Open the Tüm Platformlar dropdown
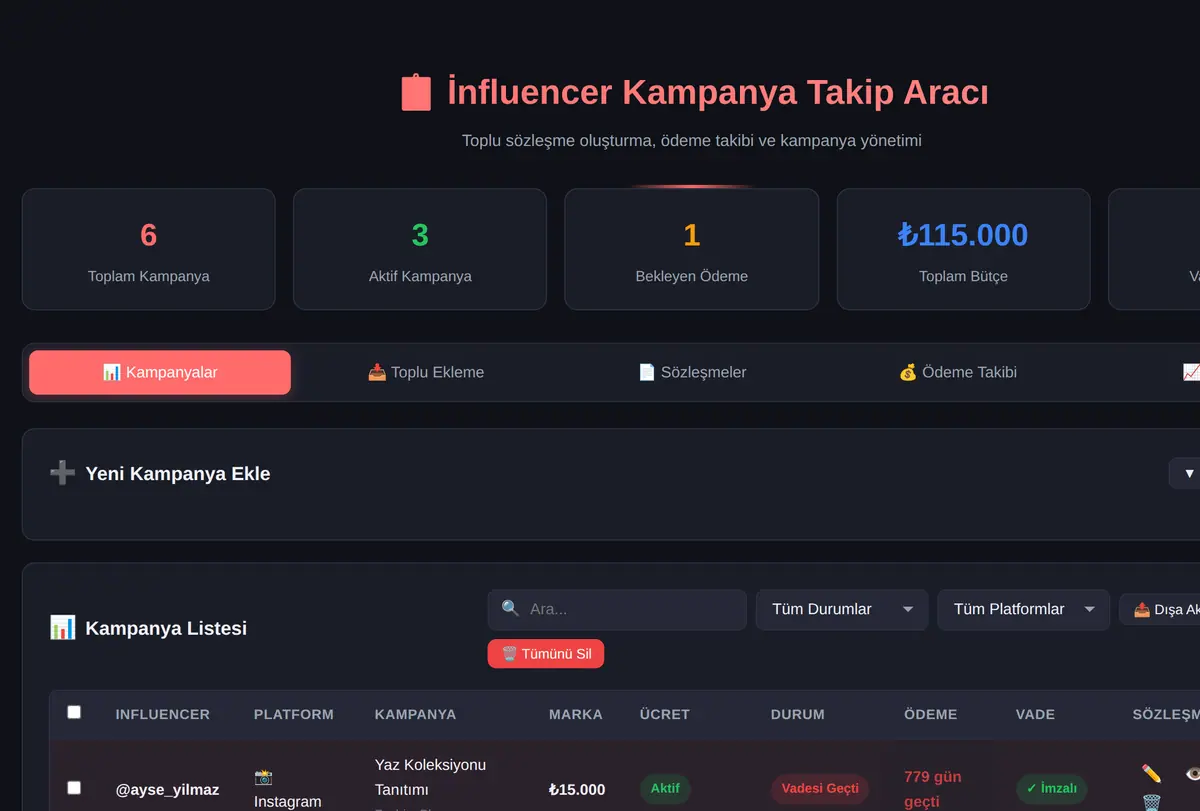This screenshot has height=811, width=1200. [1023, 609]
